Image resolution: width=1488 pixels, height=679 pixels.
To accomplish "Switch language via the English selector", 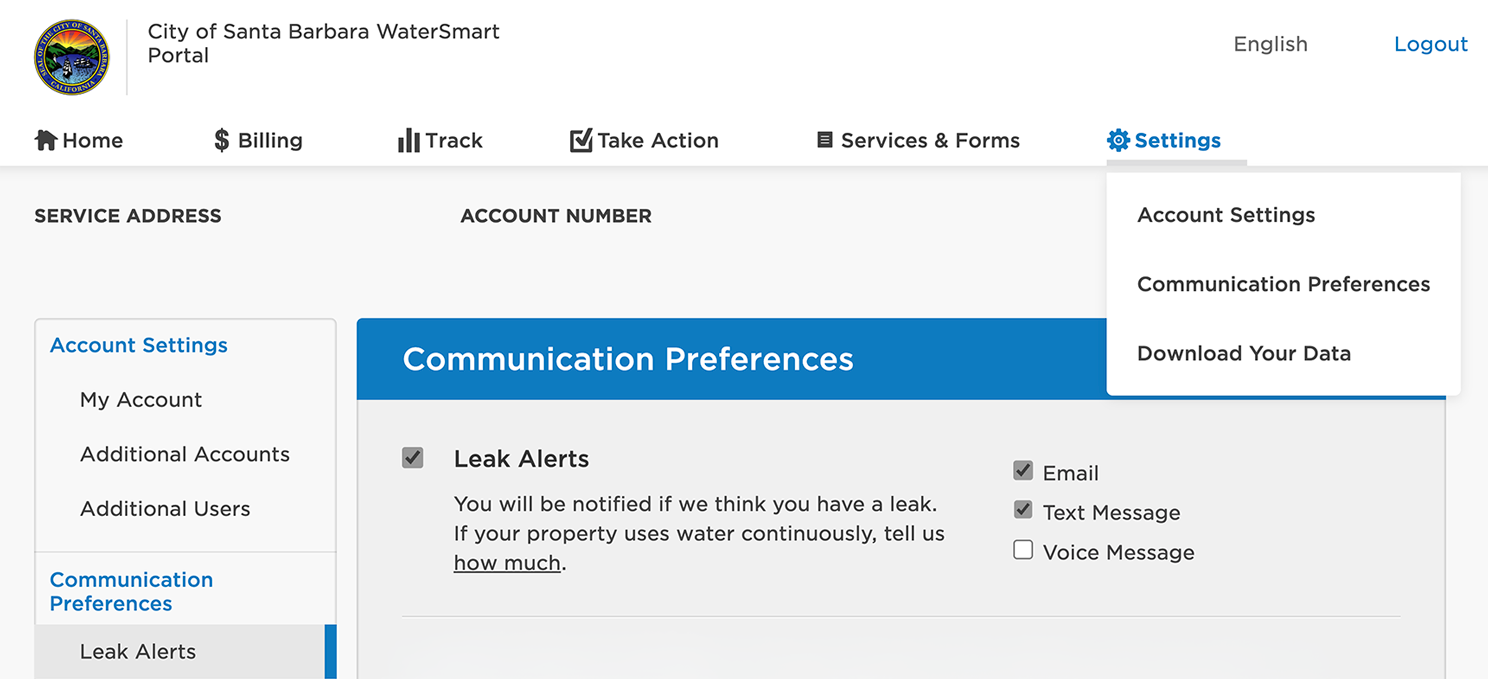I will (x=1270, y=44).
